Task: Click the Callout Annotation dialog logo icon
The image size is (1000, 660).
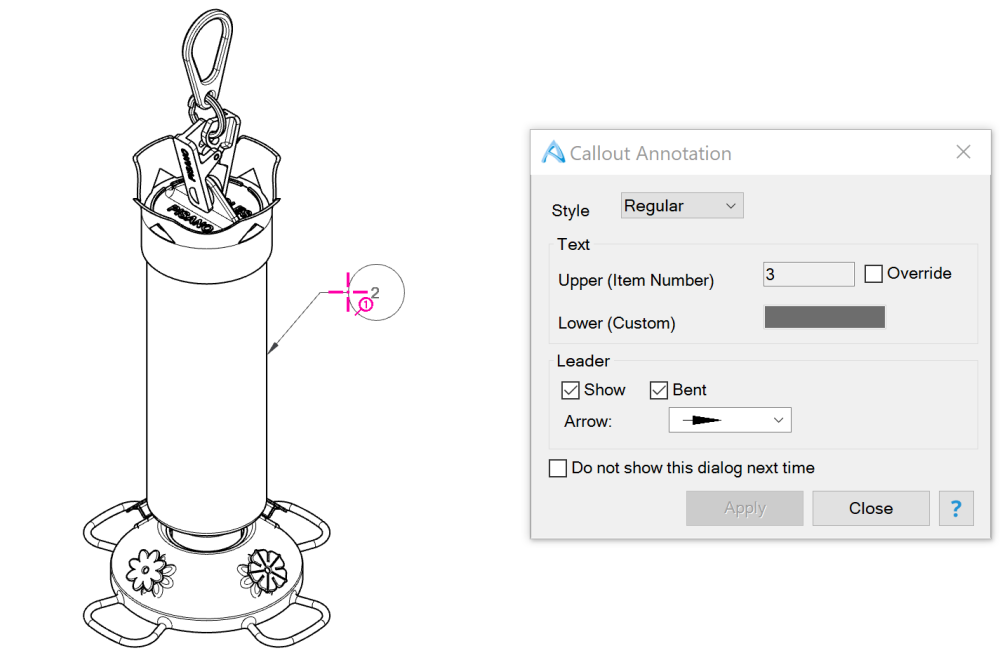Action: 553,153
